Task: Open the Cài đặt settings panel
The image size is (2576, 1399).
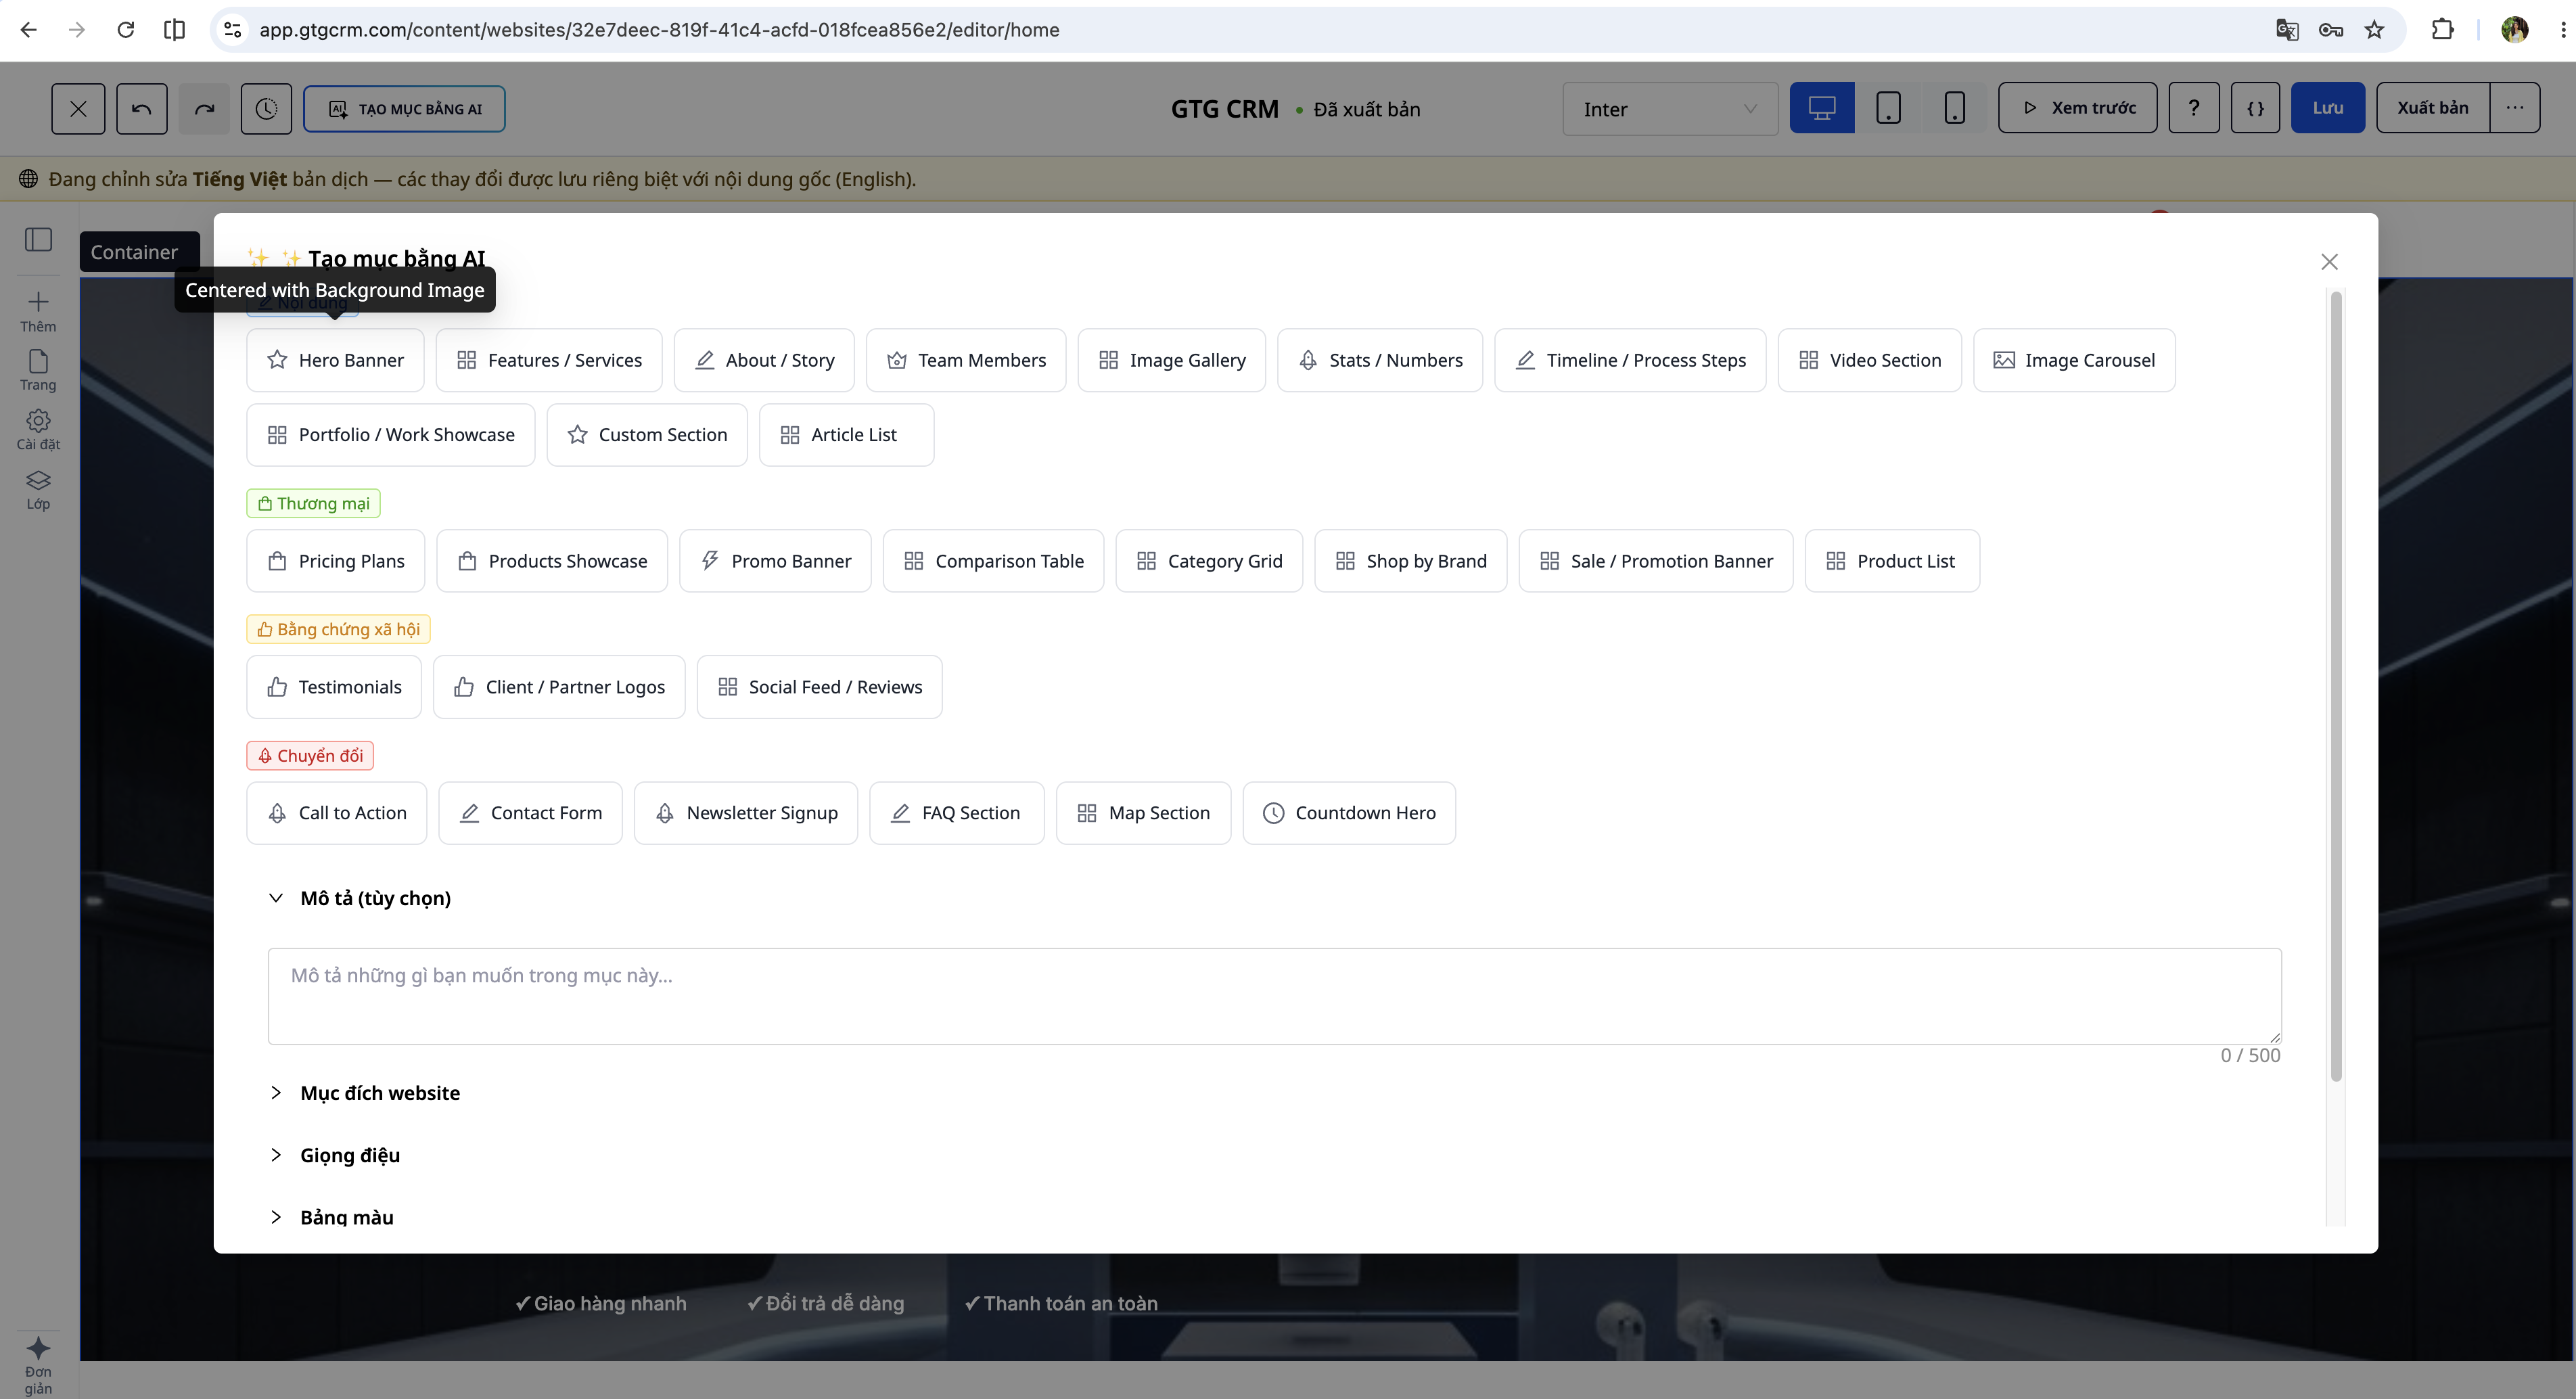Action: pyautogui.click(x=38, y=430)
